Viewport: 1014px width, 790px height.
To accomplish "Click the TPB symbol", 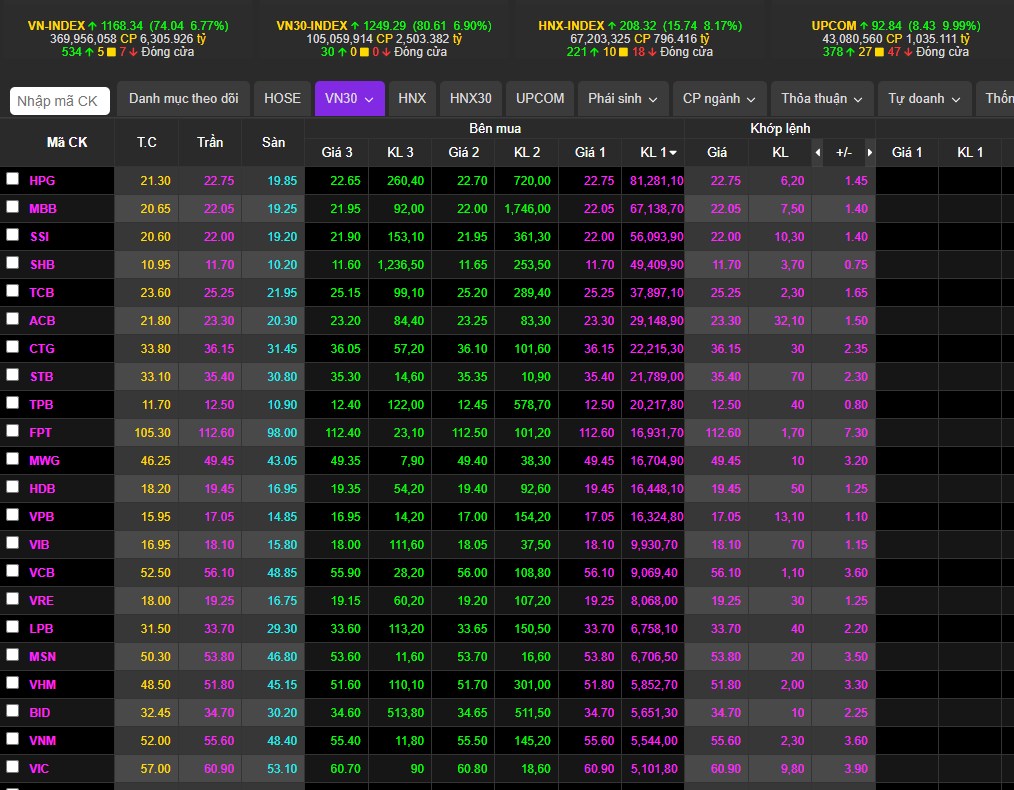I will (41, 405).
